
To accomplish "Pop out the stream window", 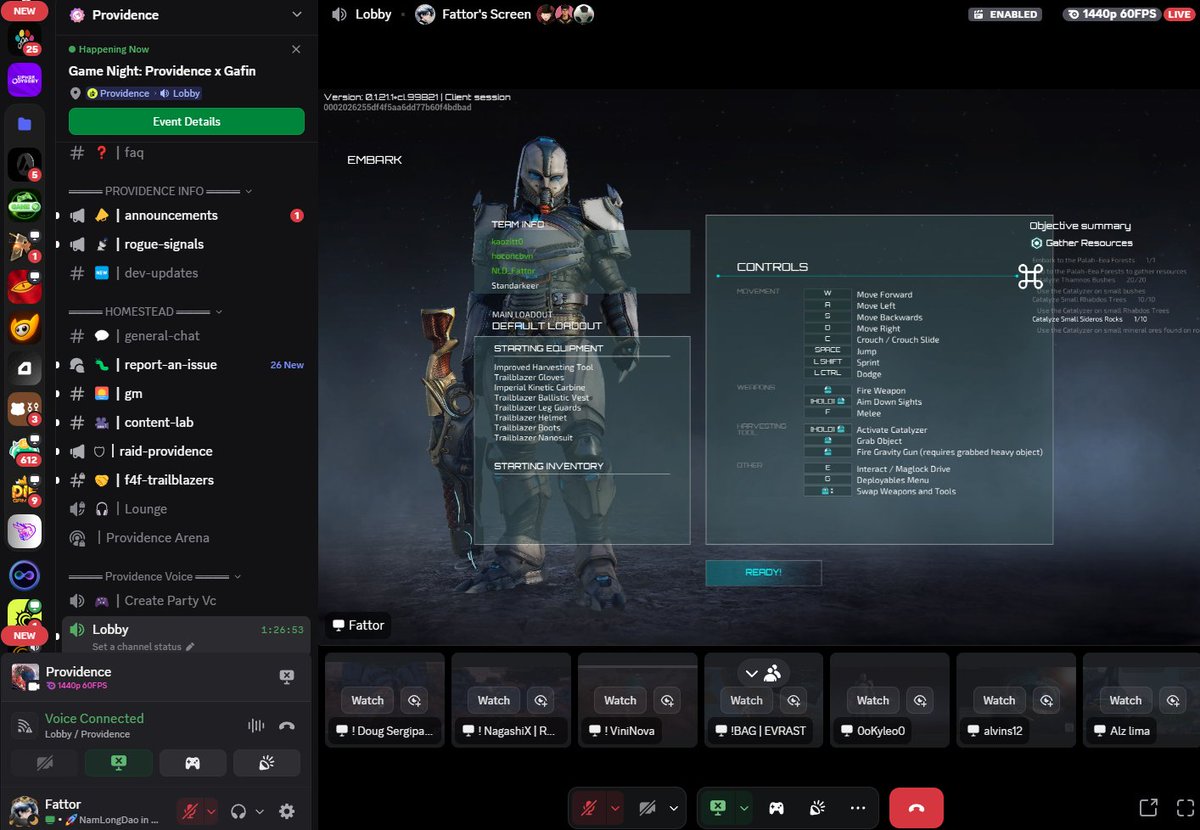I will (x=1149, y=808).
